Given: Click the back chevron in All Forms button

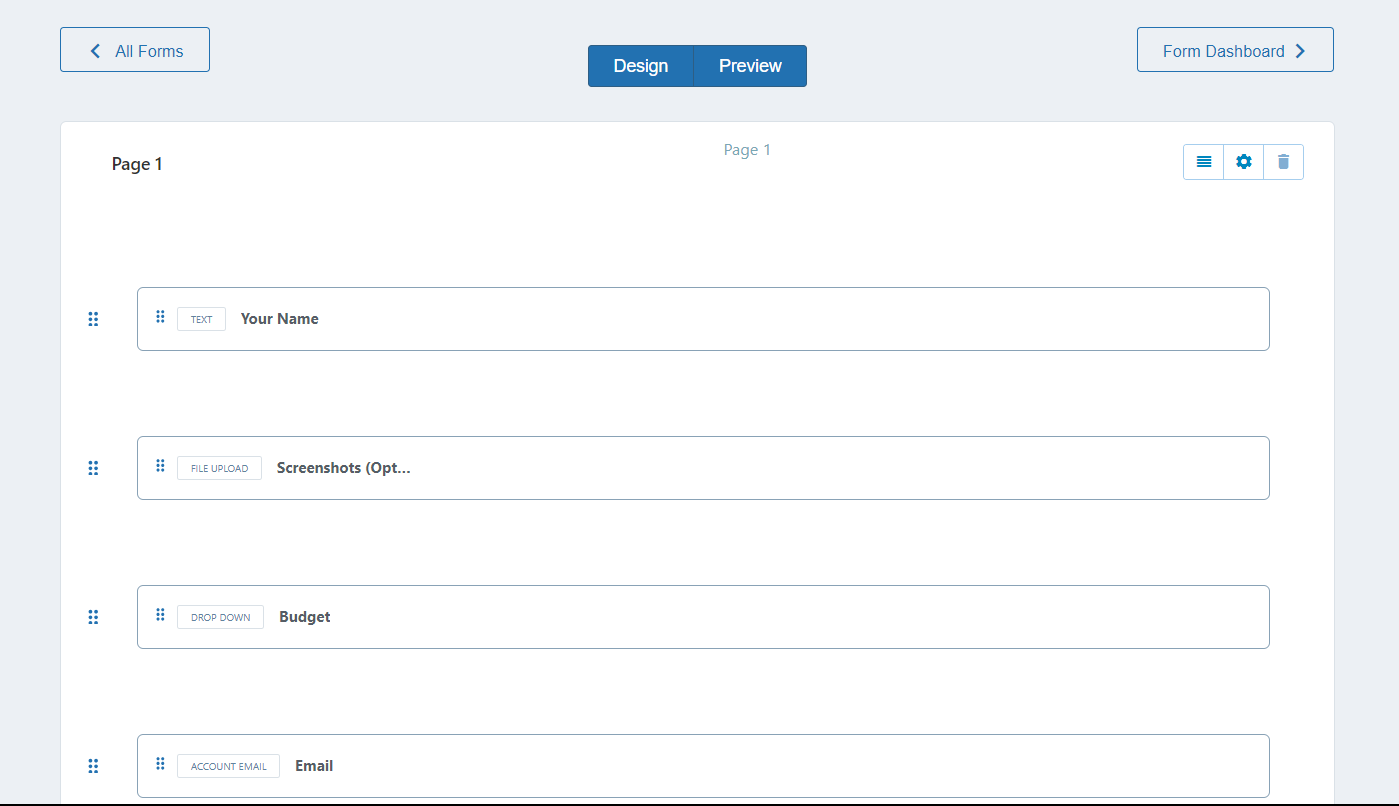Looking at the screenshot, I should coord(95,49).
